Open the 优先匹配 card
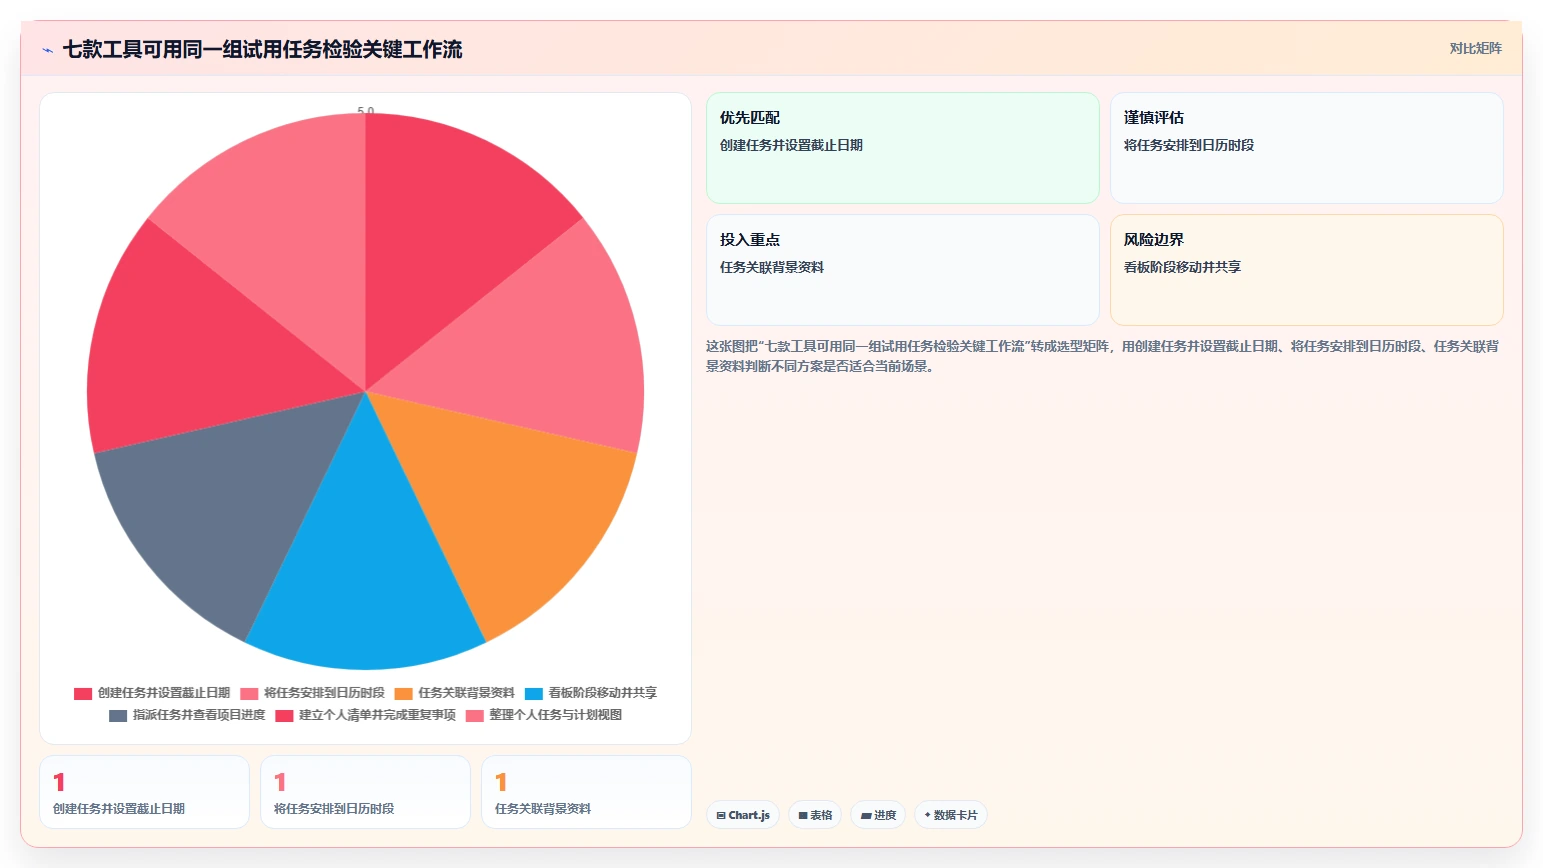The width and height of the screenshot is (1543, 868). 903,148
